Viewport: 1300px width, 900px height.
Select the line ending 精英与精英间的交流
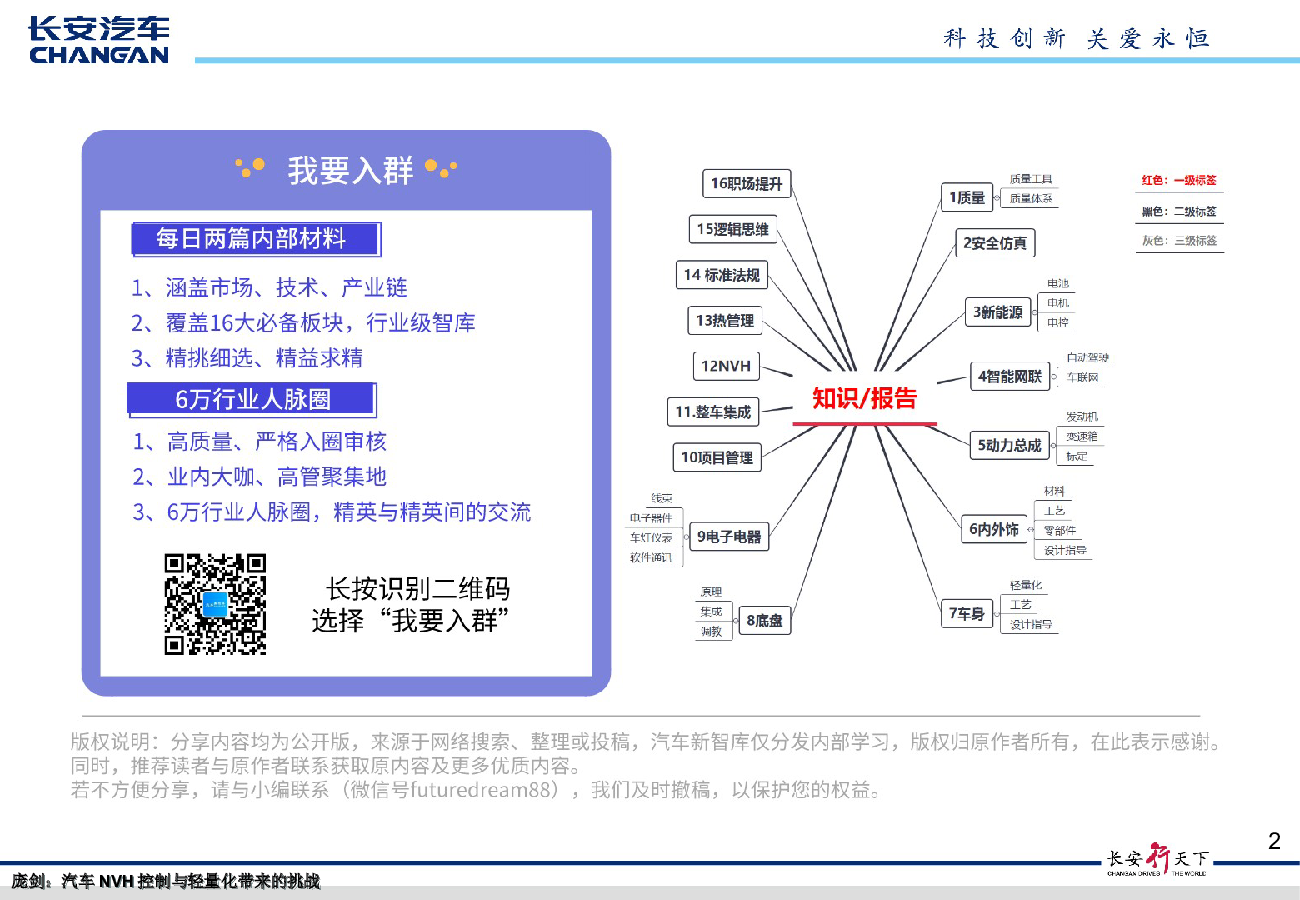coord(332,513)
